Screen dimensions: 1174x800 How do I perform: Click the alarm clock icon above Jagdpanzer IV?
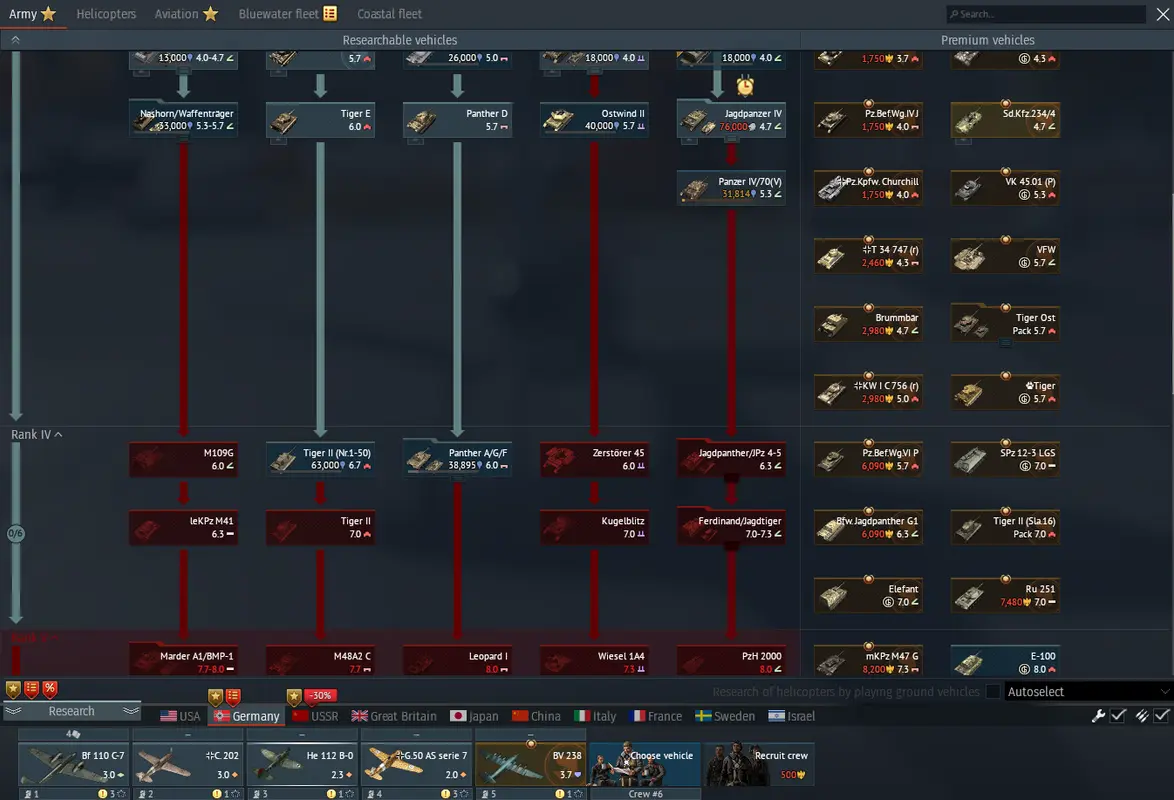point(745,85)
